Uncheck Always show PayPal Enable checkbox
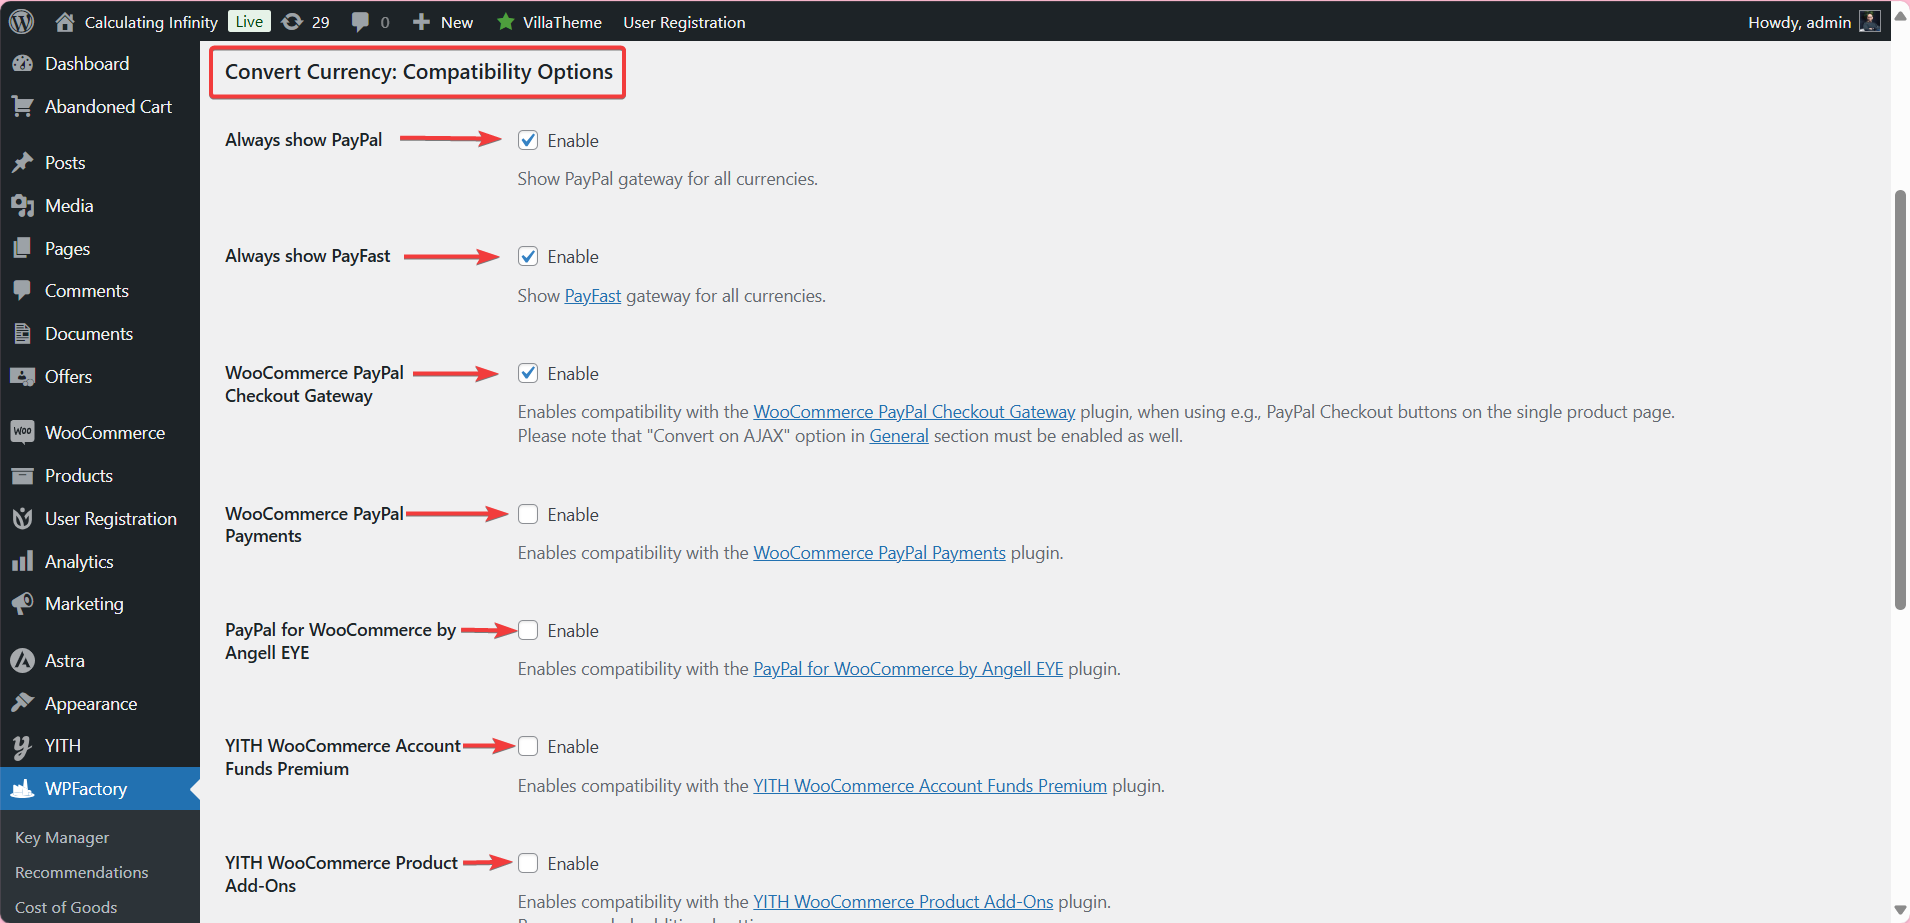The width and height of the screenshot is (1910, 923). (x=528, y=140)
